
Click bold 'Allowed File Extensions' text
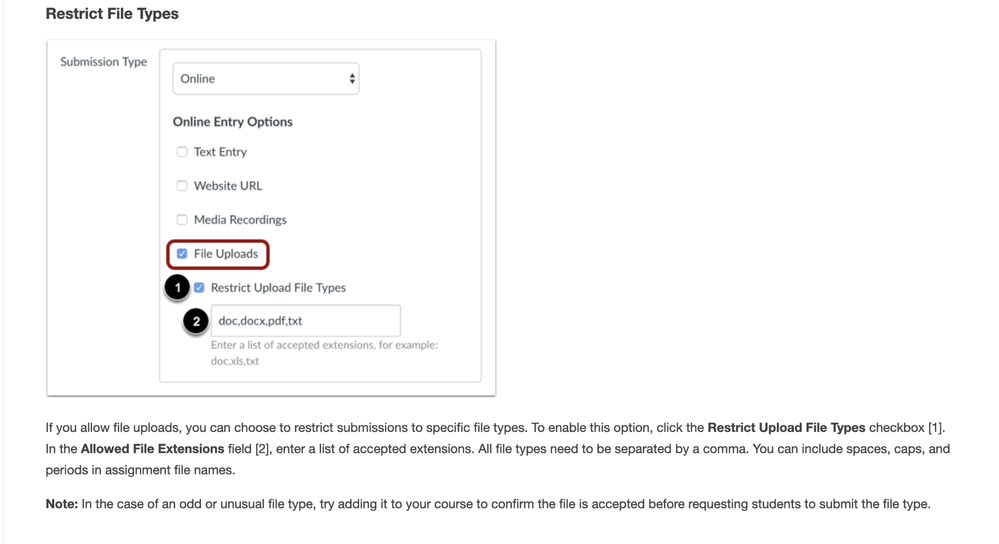point(152,450)
